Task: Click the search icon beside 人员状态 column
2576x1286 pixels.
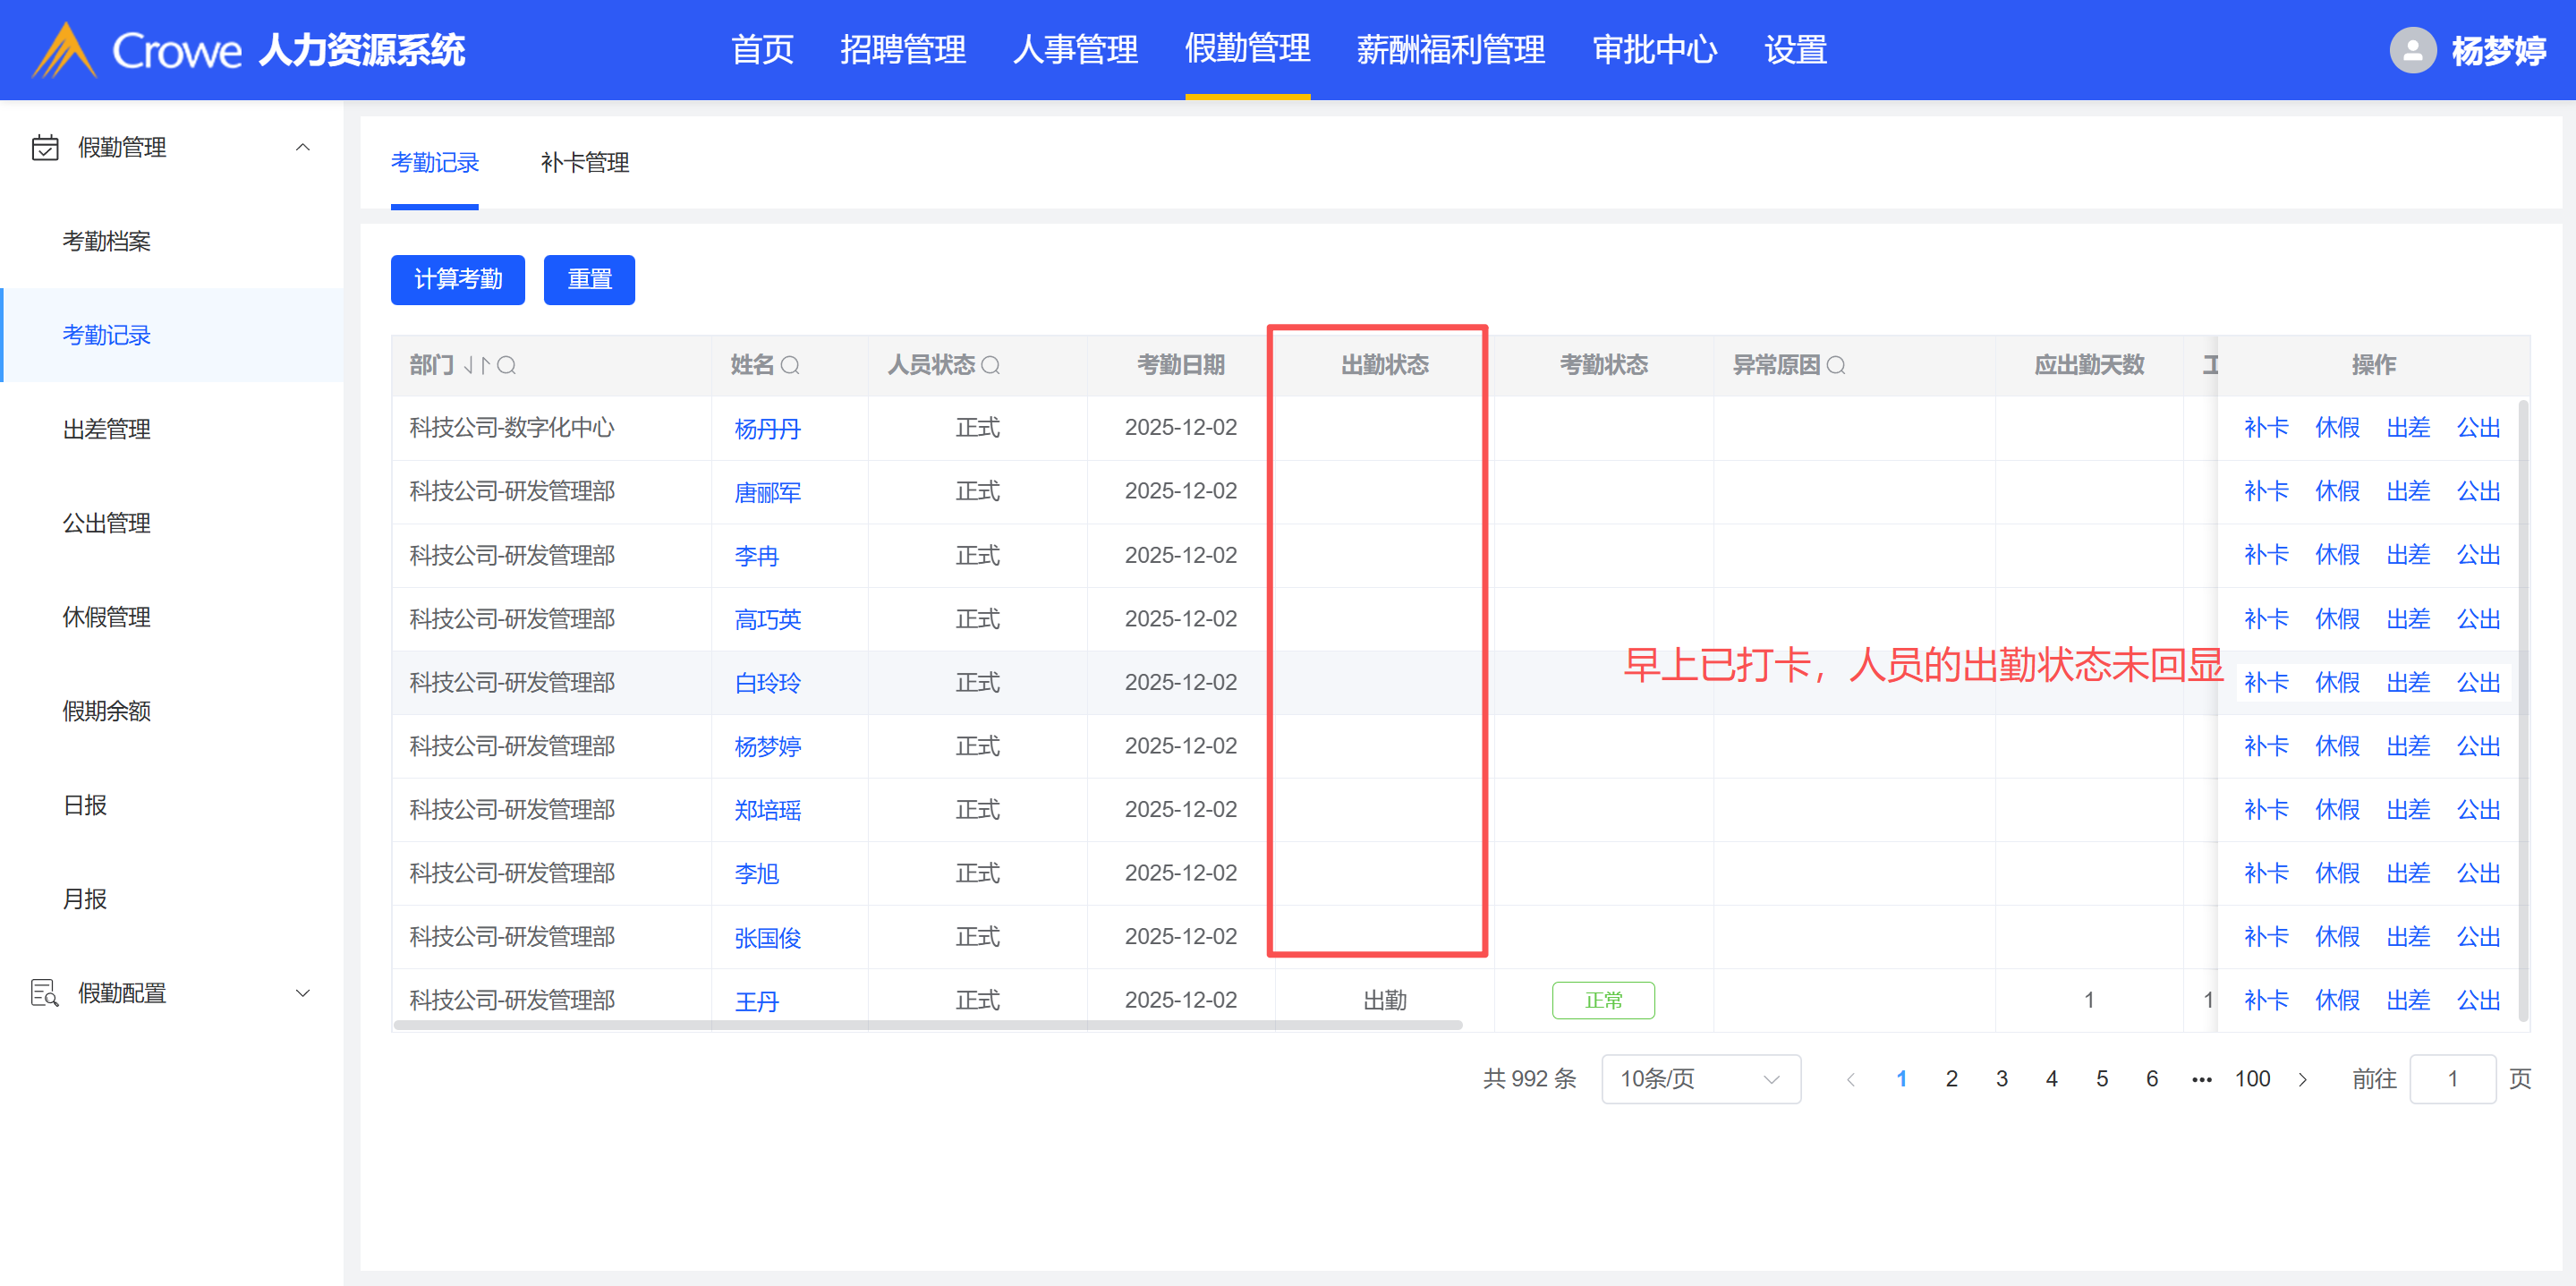Action: (990, 365)
